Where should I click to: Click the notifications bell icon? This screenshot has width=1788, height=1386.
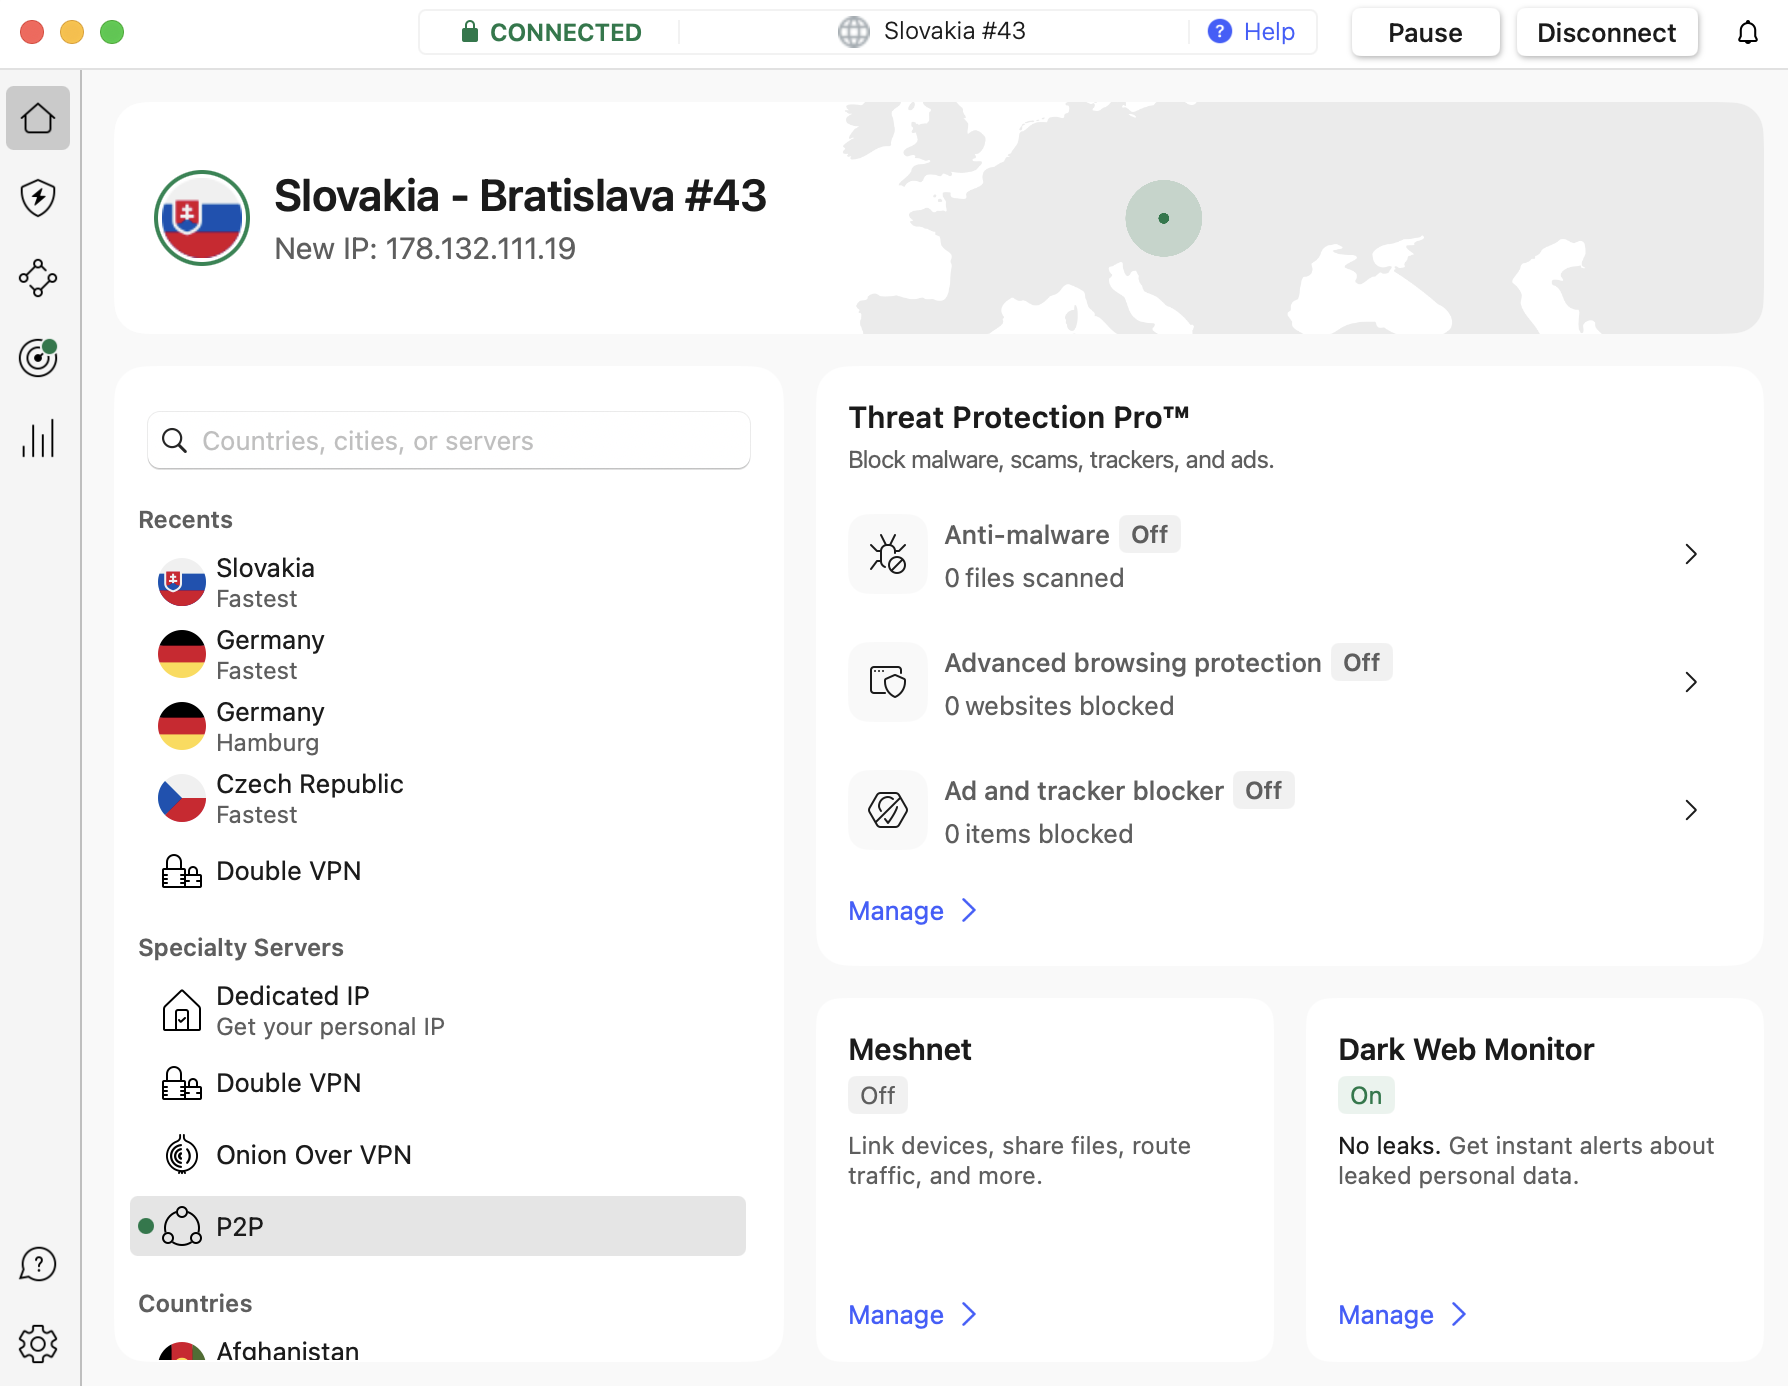click(x=1747, y=33)
